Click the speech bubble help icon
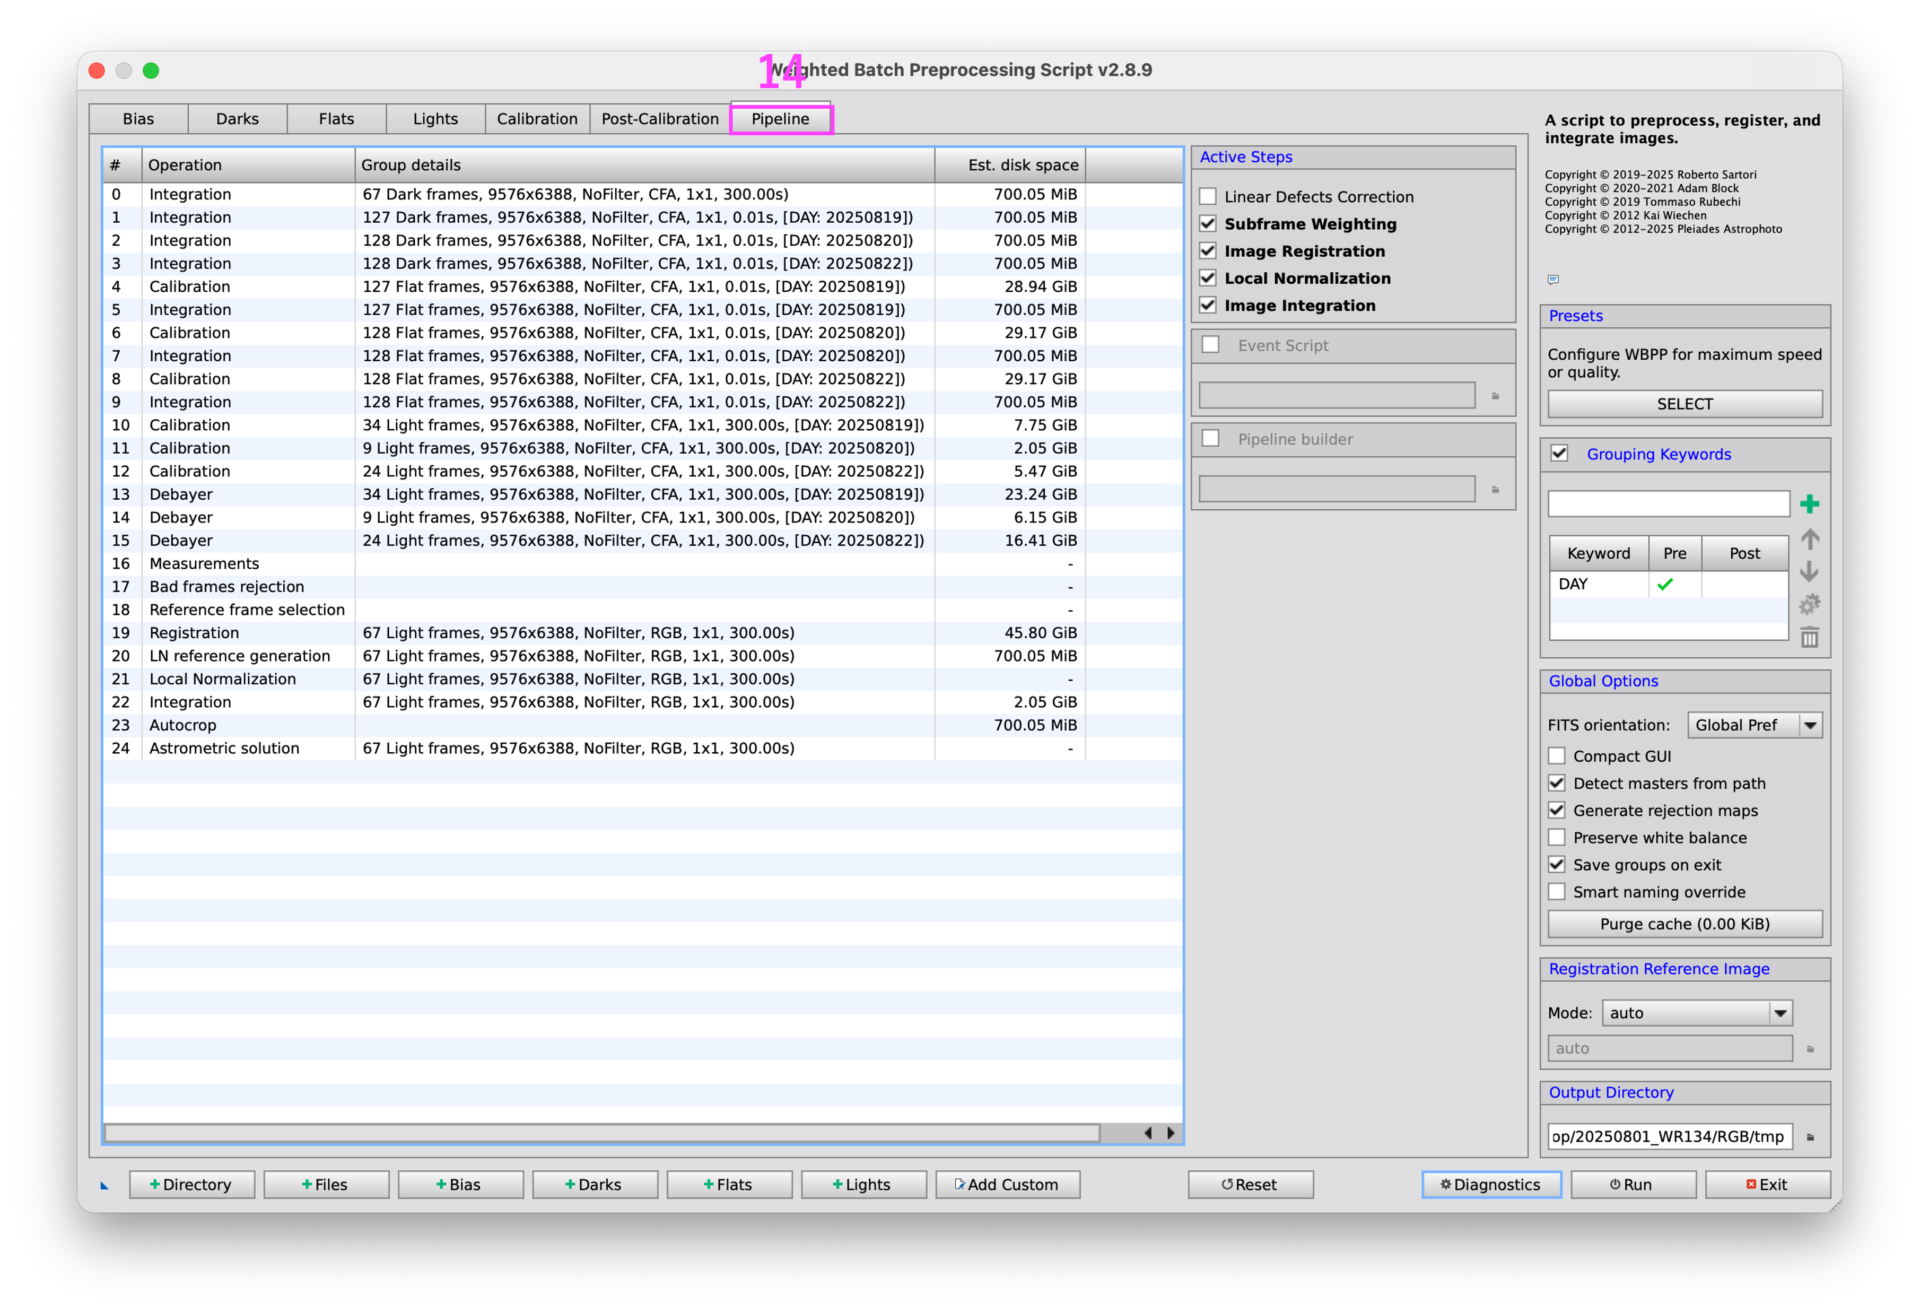1920x1313 pixels. pos(1552,279)
